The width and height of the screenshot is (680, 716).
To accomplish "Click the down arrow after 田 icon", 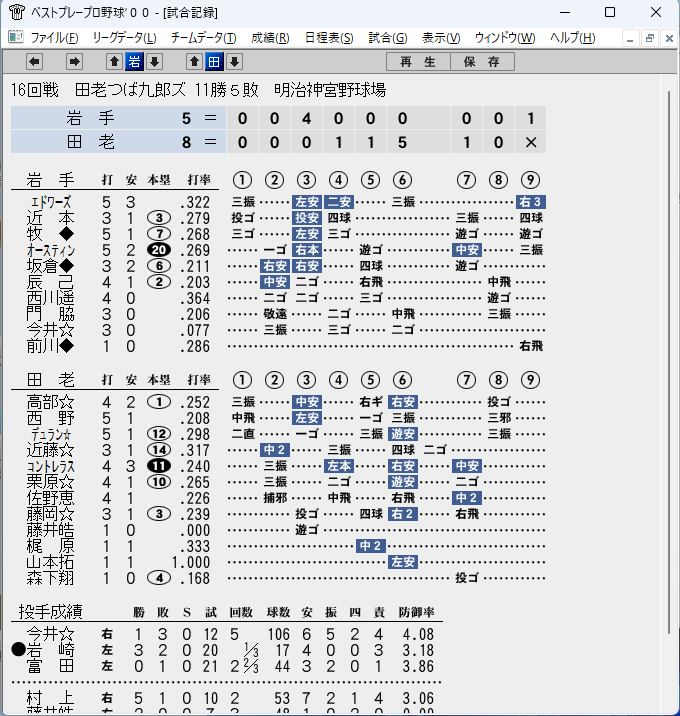I will [234, 62].
